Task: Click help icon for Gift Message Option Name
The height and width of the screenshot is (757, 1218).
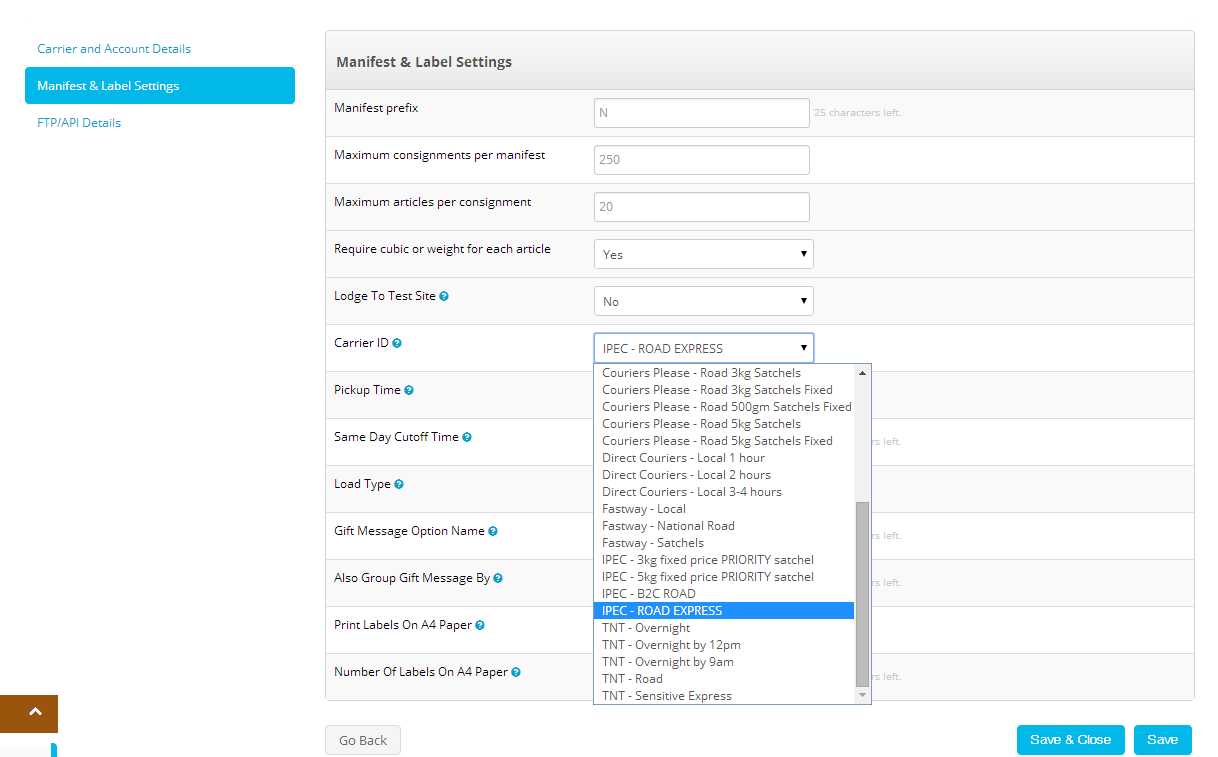Action: (x=493, y=532)
